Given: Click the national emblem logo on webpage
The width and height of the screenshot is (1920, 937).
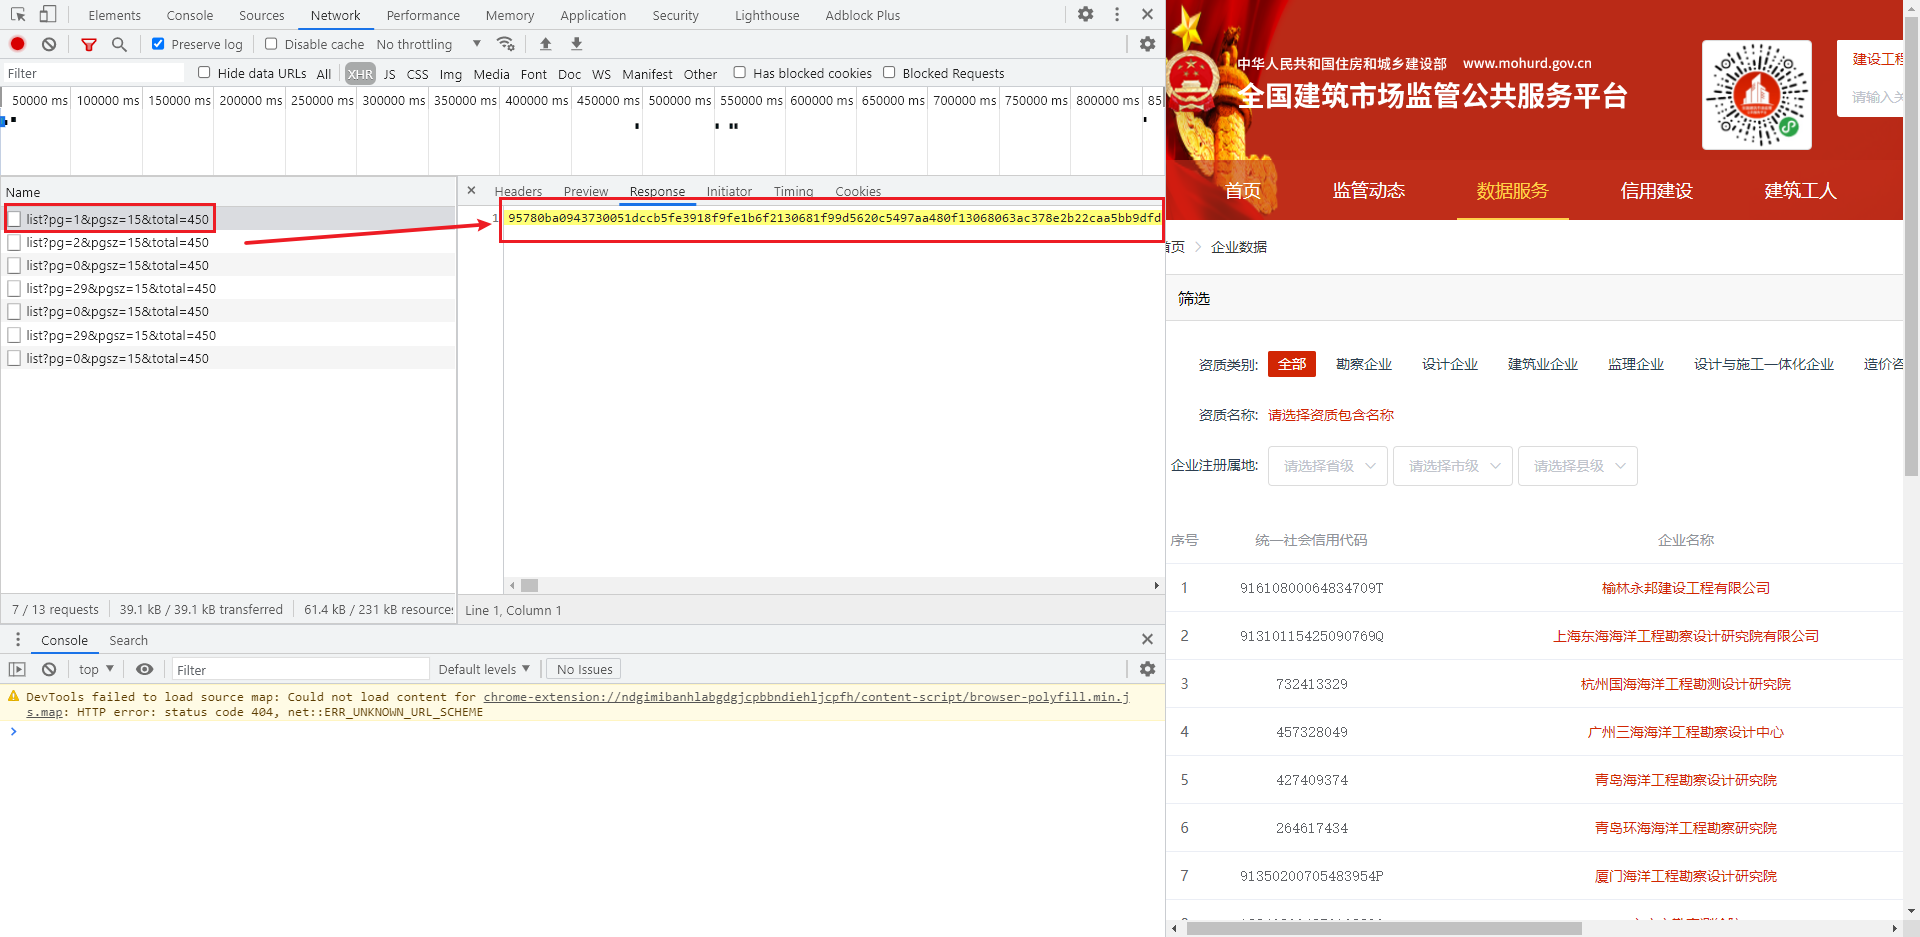Looking at the screenshot, I should (x=1192, y=82).
